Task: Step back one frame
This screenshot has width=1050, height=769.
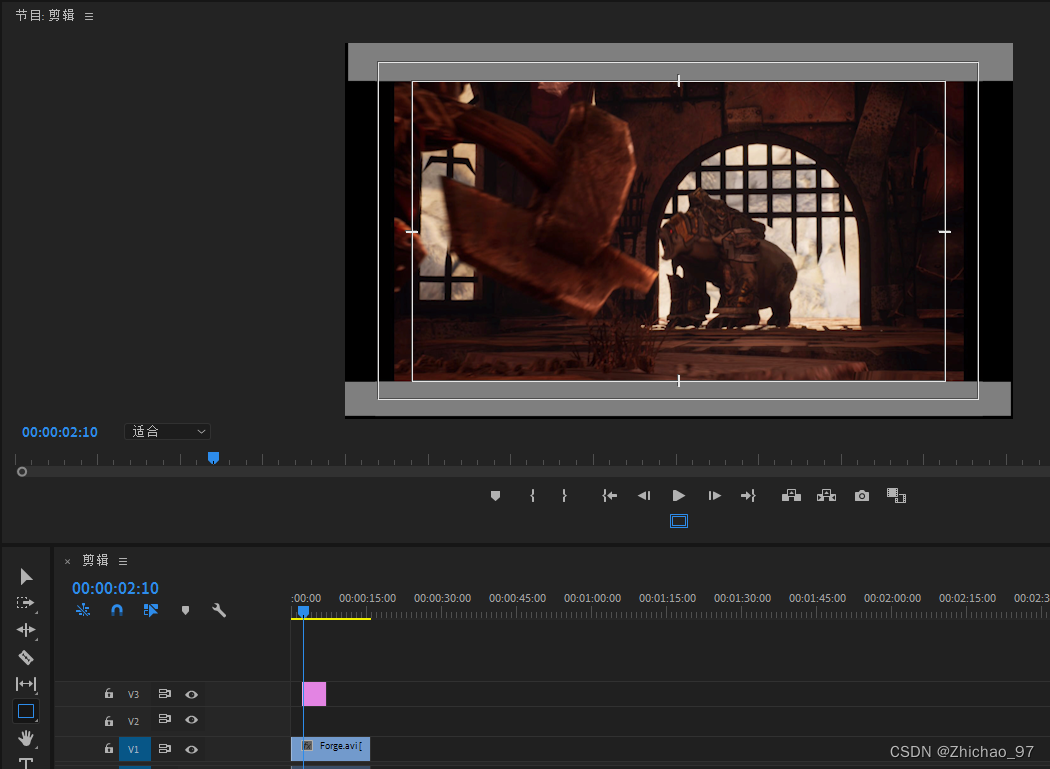Action: 644,496
